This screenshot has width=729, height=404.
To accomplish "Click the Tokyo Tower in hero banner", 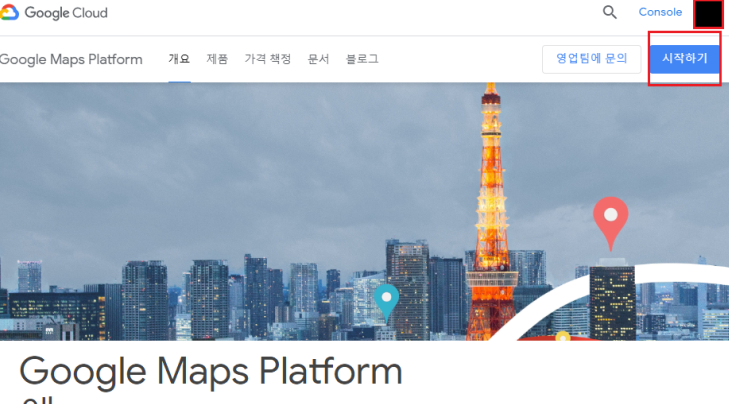I will tap(491, 212).
